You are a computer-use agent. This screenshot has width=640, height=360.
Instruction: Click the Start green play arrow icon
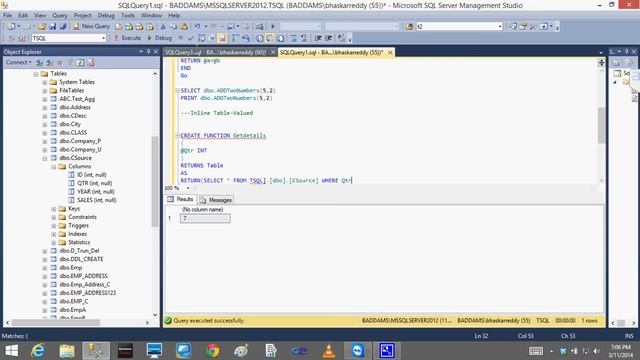click(x=273, y=27)
